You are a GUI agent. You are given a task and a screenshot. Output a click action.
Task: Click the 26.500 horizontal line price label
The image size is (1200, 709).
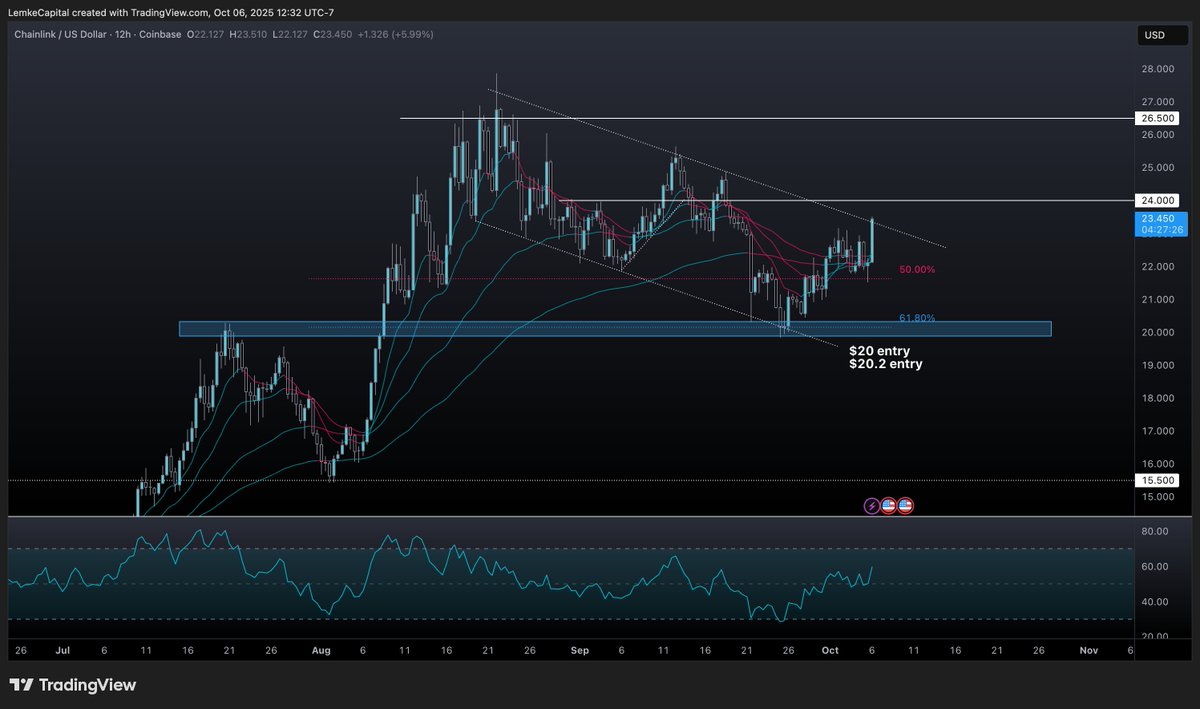tap(1158, 118)
